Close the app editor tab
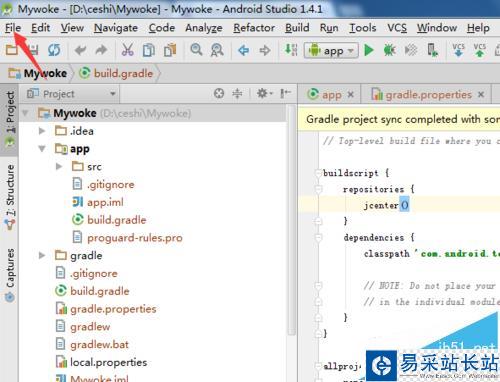 pos(350,95)
